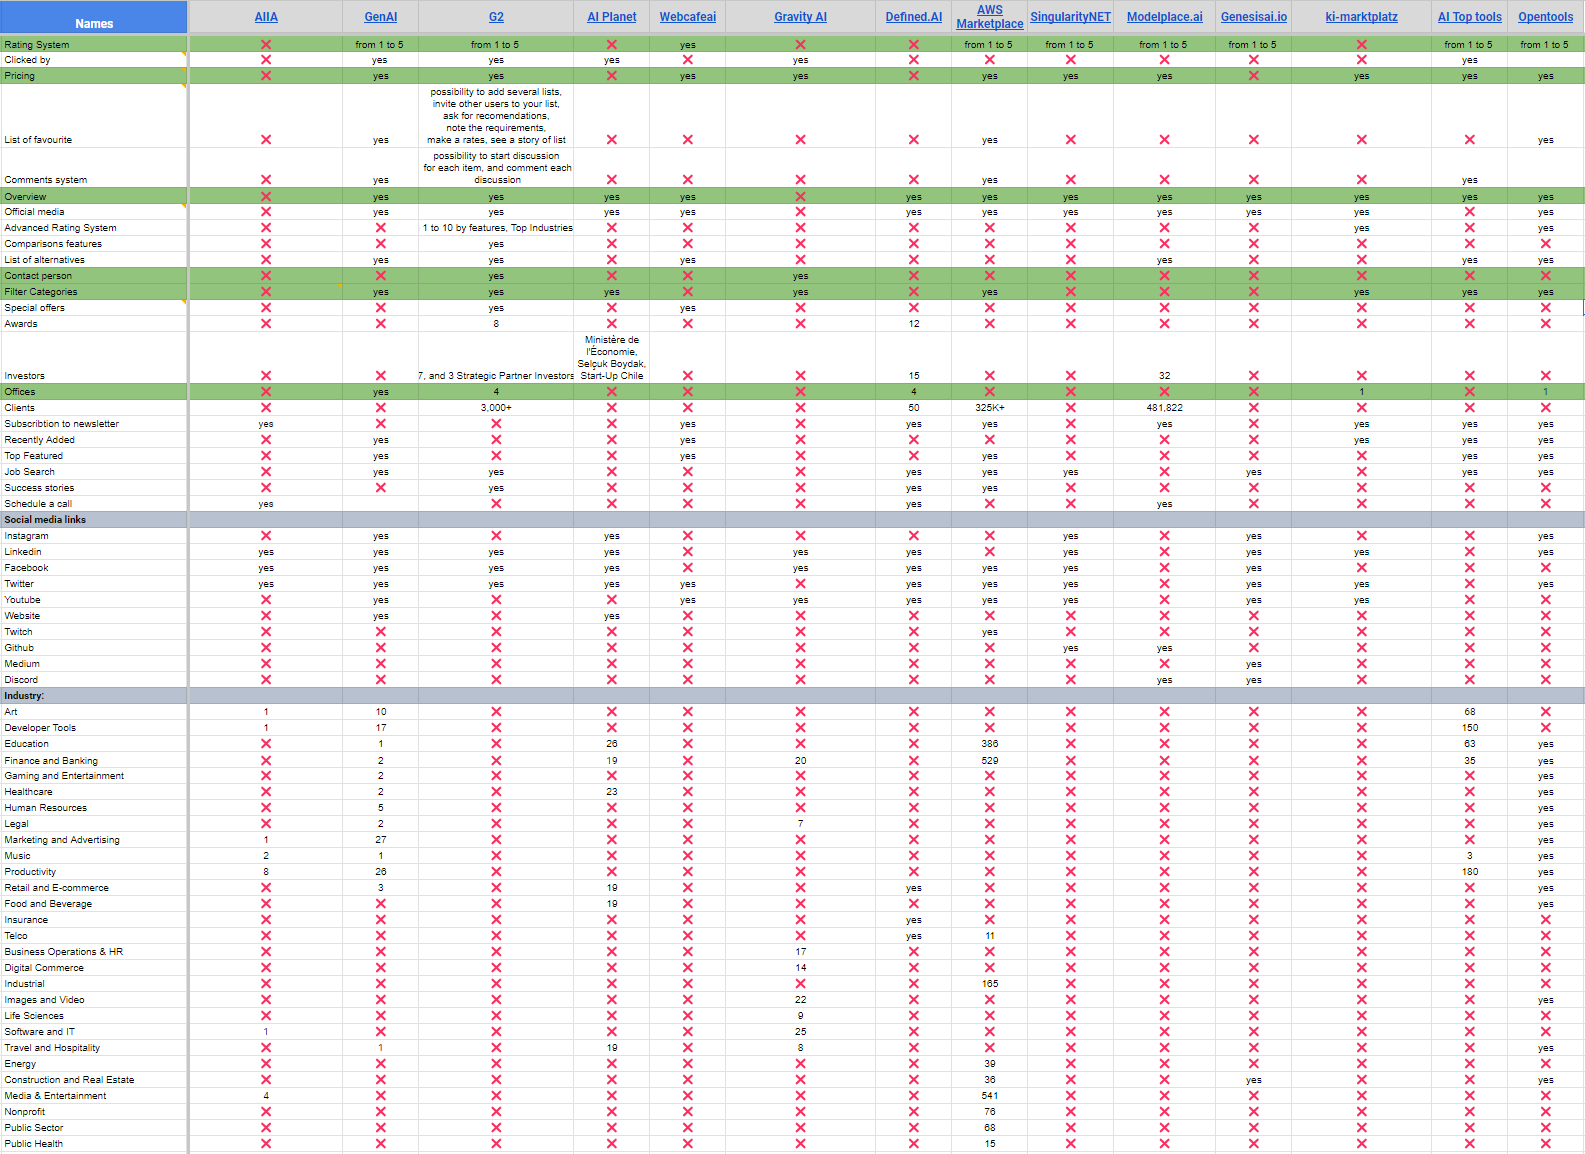Click the Gravity AI header link
1585x1154 pixels.
(x=800, y=17)
